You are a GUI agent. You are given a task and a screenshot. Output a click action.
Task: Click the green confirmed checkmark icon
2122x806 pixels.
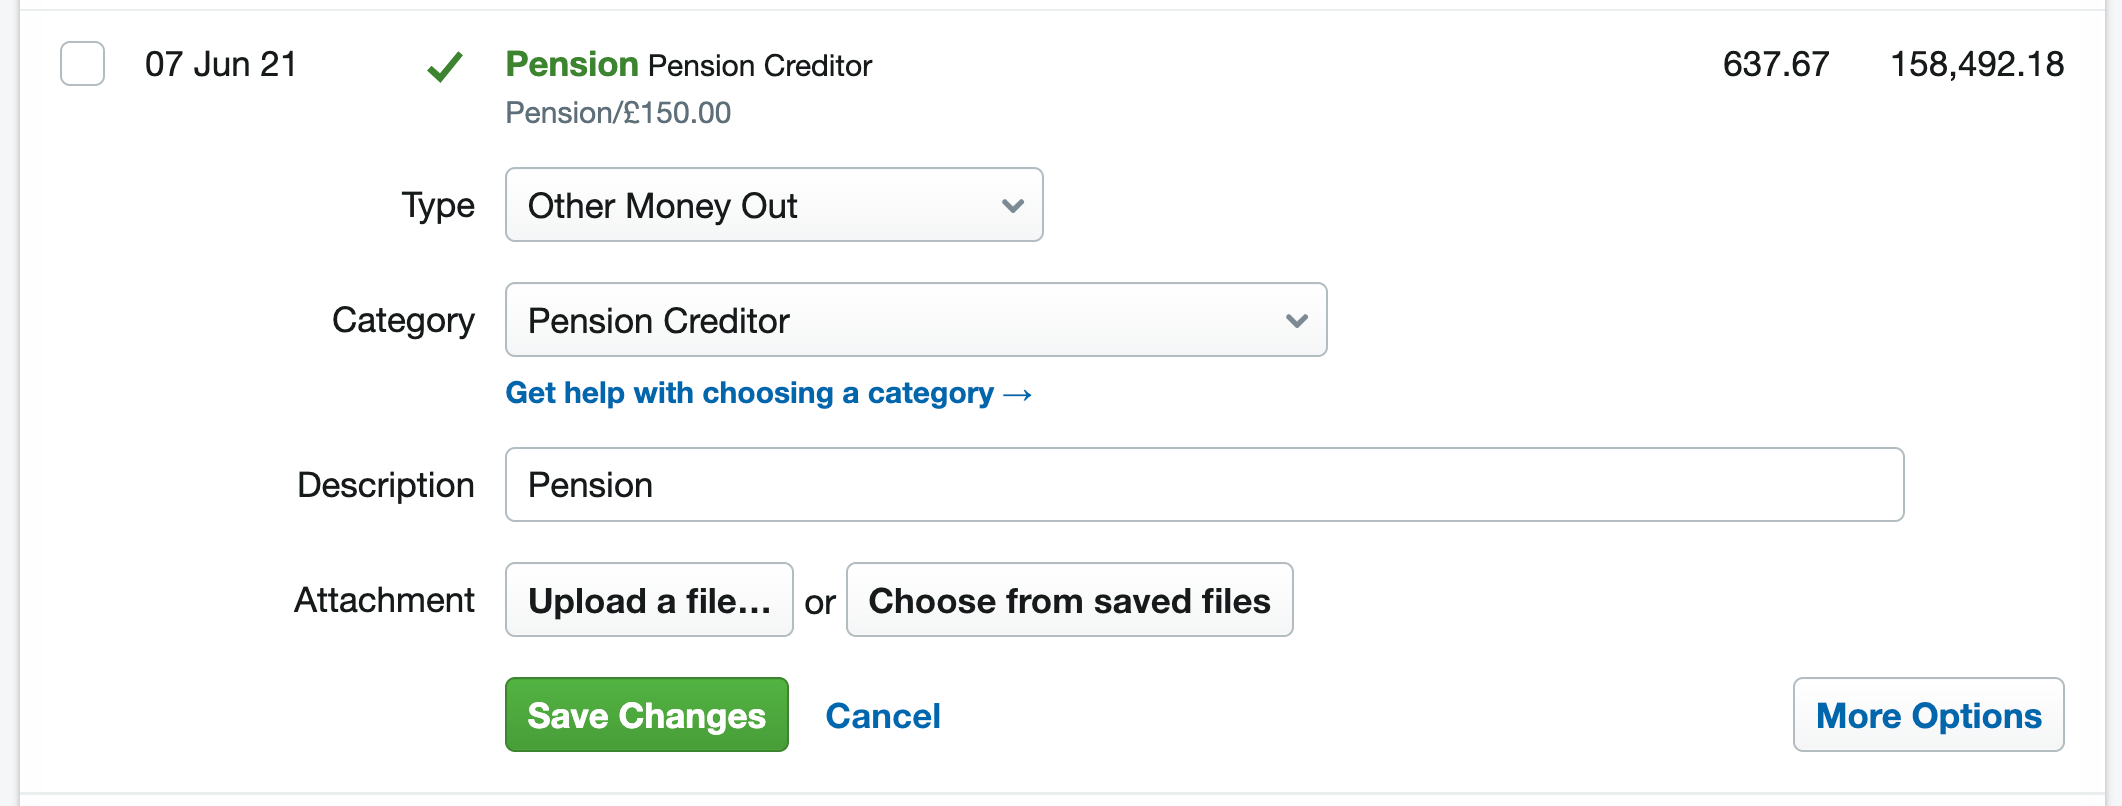click(x=445, y=66)
